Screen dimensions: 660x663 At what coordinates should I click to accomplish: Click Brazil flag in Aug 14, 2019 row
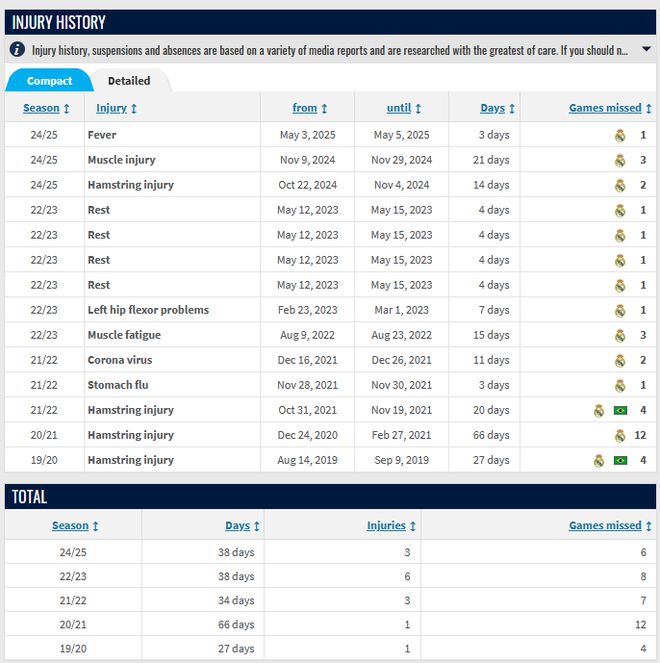[x=620, y=460]
